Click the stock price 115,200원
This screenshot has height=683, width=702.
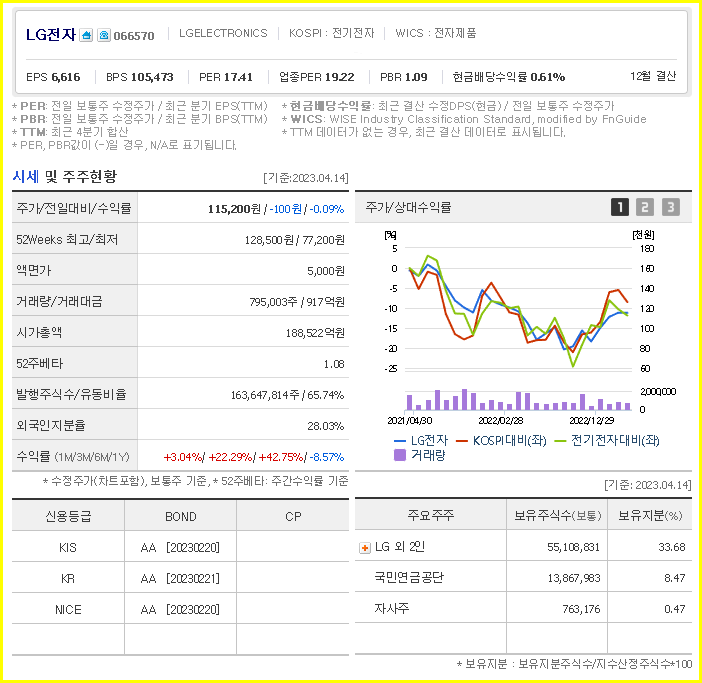234,209
